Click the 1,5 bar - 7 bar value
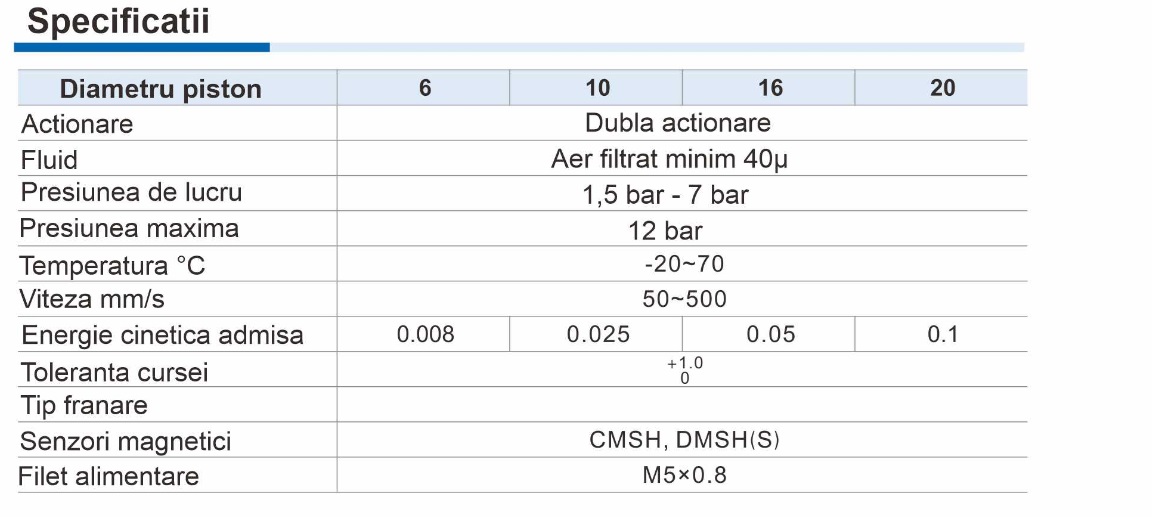This screenshot has height=517, width=1152. pyautogui.click(x=665, y=194)
